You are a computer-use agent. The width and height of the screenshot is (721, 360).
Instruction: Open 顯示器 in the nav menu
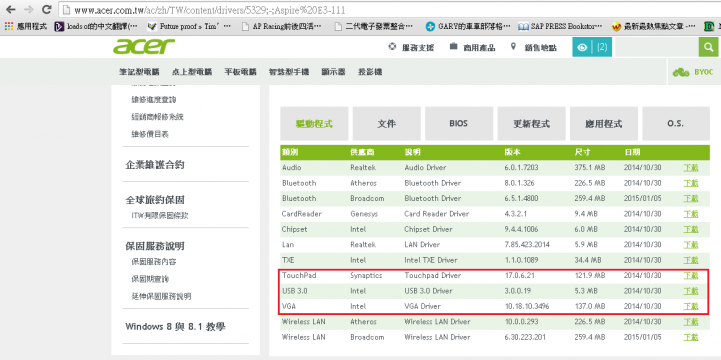coord(333,72)
